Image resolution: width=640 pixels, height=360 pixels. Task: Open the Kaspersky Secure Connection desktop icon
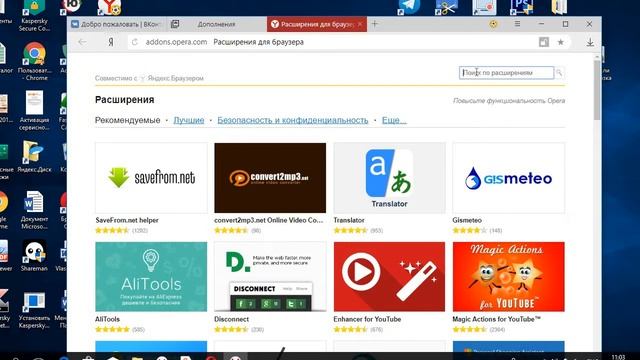34,16
